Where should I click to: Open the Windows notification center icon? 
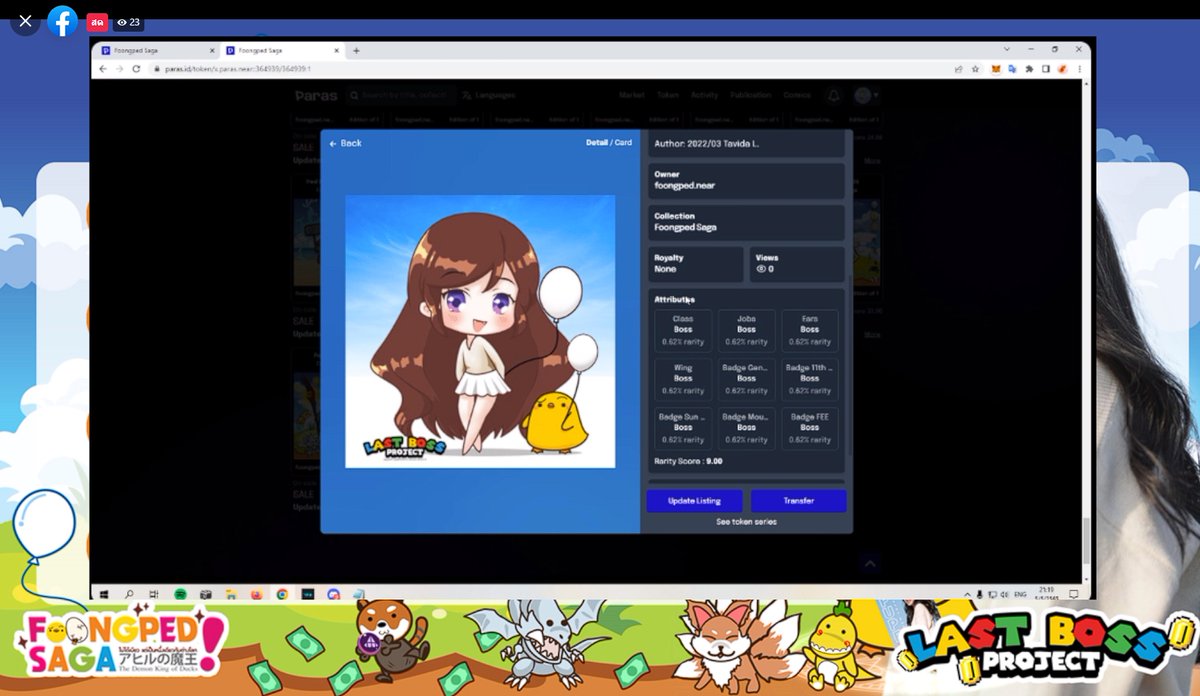pos(1076,594)
